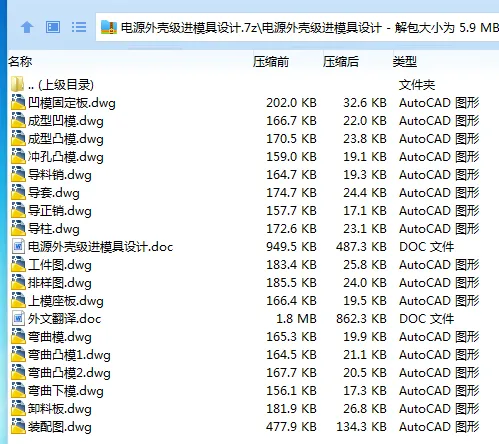This screenshot has width=499, height=444.
Task: Select the file name 弯曲下模.dwg
Action: [x=66, y=391]
